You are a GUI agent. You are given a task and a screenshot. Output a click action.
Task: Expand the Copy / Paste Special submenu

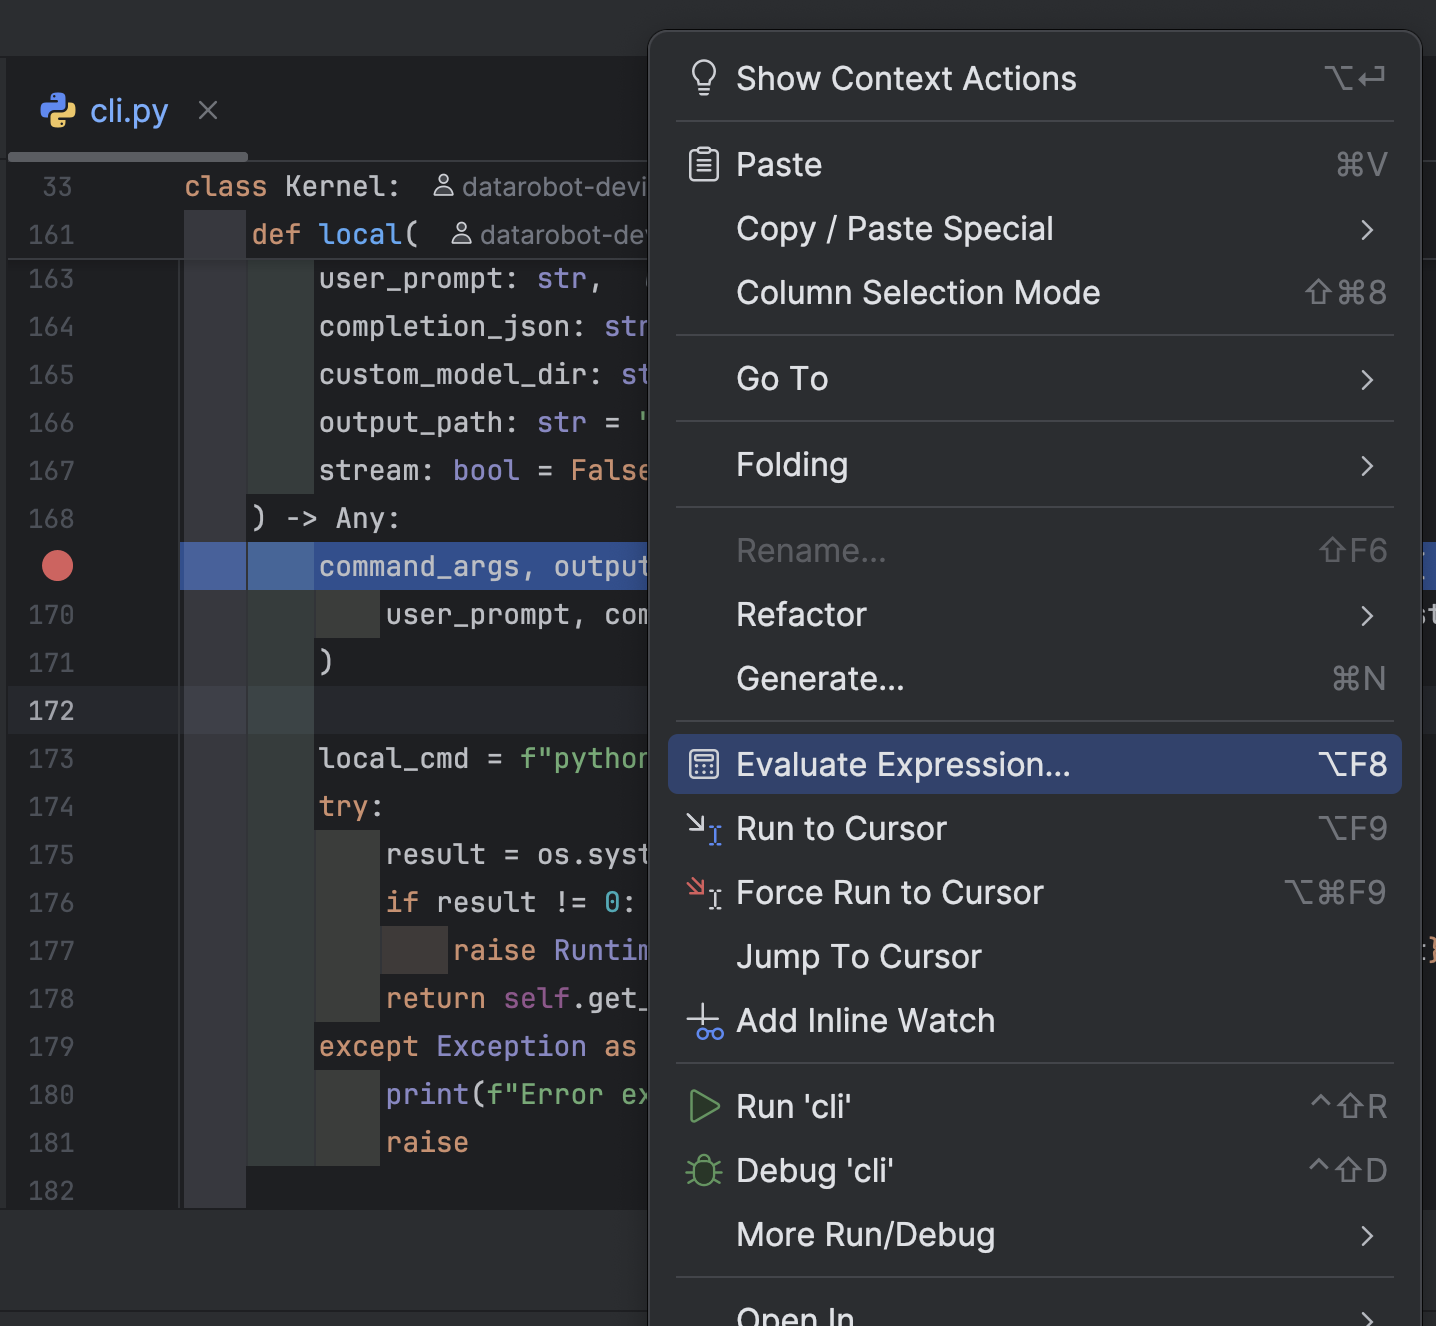click(x=1366, y=230)
